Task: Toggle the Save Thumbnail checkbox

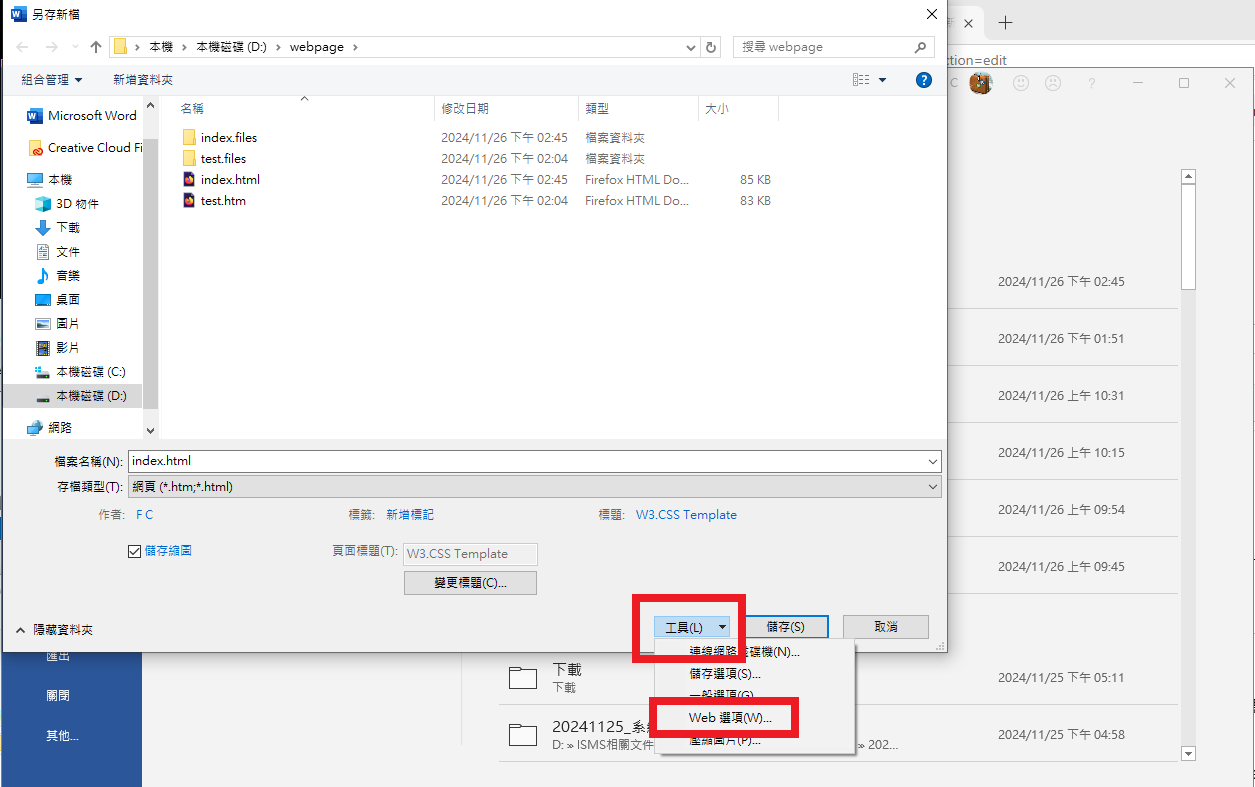Action: point(135,551)
